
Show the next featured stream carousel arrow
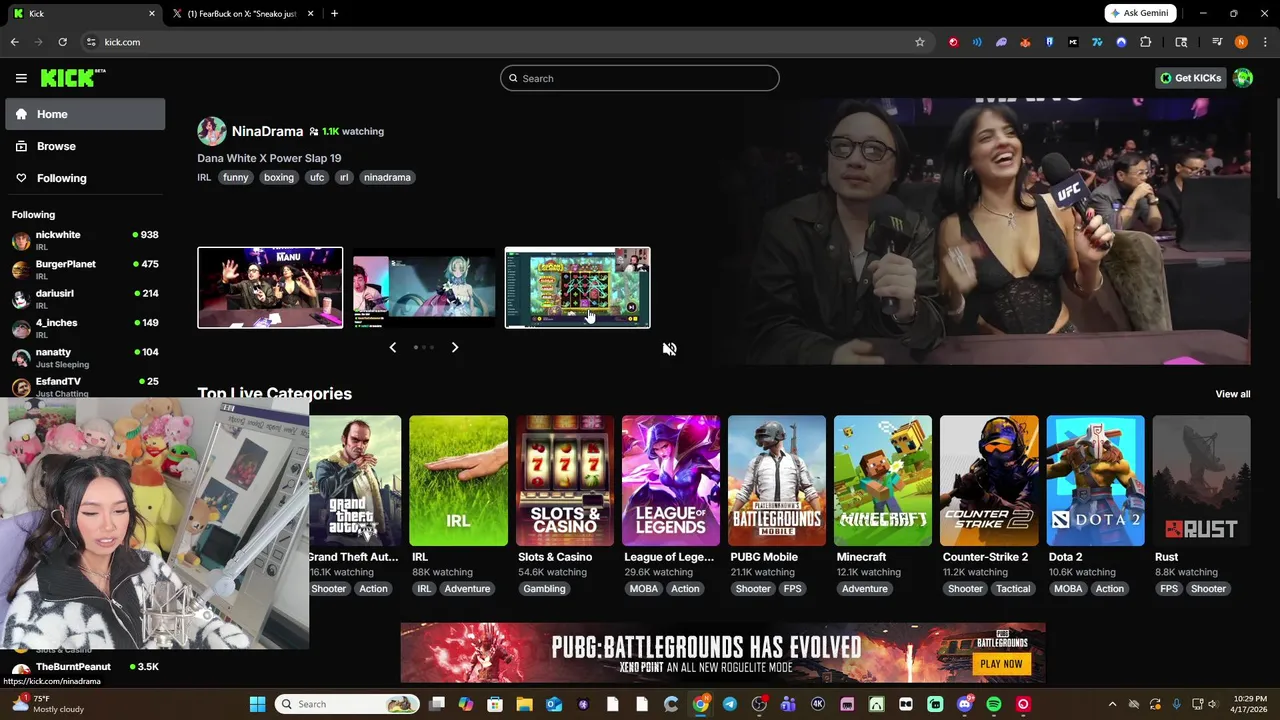[454, 347]
